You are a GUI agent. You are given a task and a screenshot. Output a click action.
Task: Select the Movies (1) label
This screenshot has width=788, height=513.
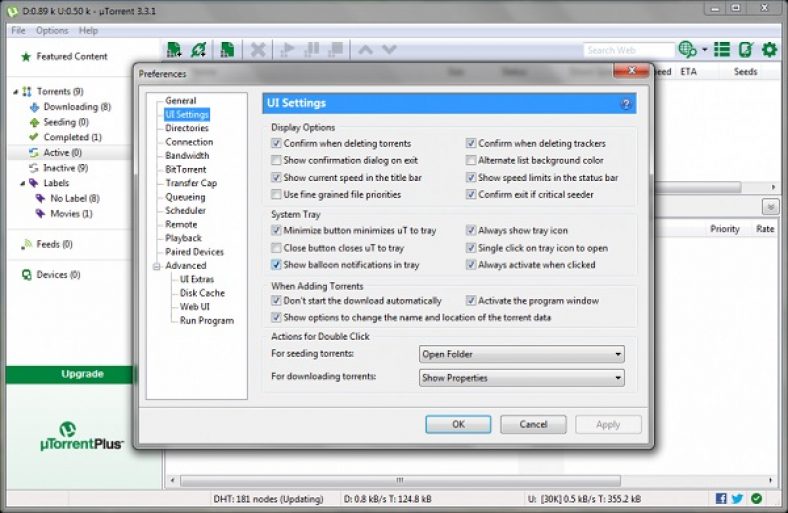[x=71, y=214]
